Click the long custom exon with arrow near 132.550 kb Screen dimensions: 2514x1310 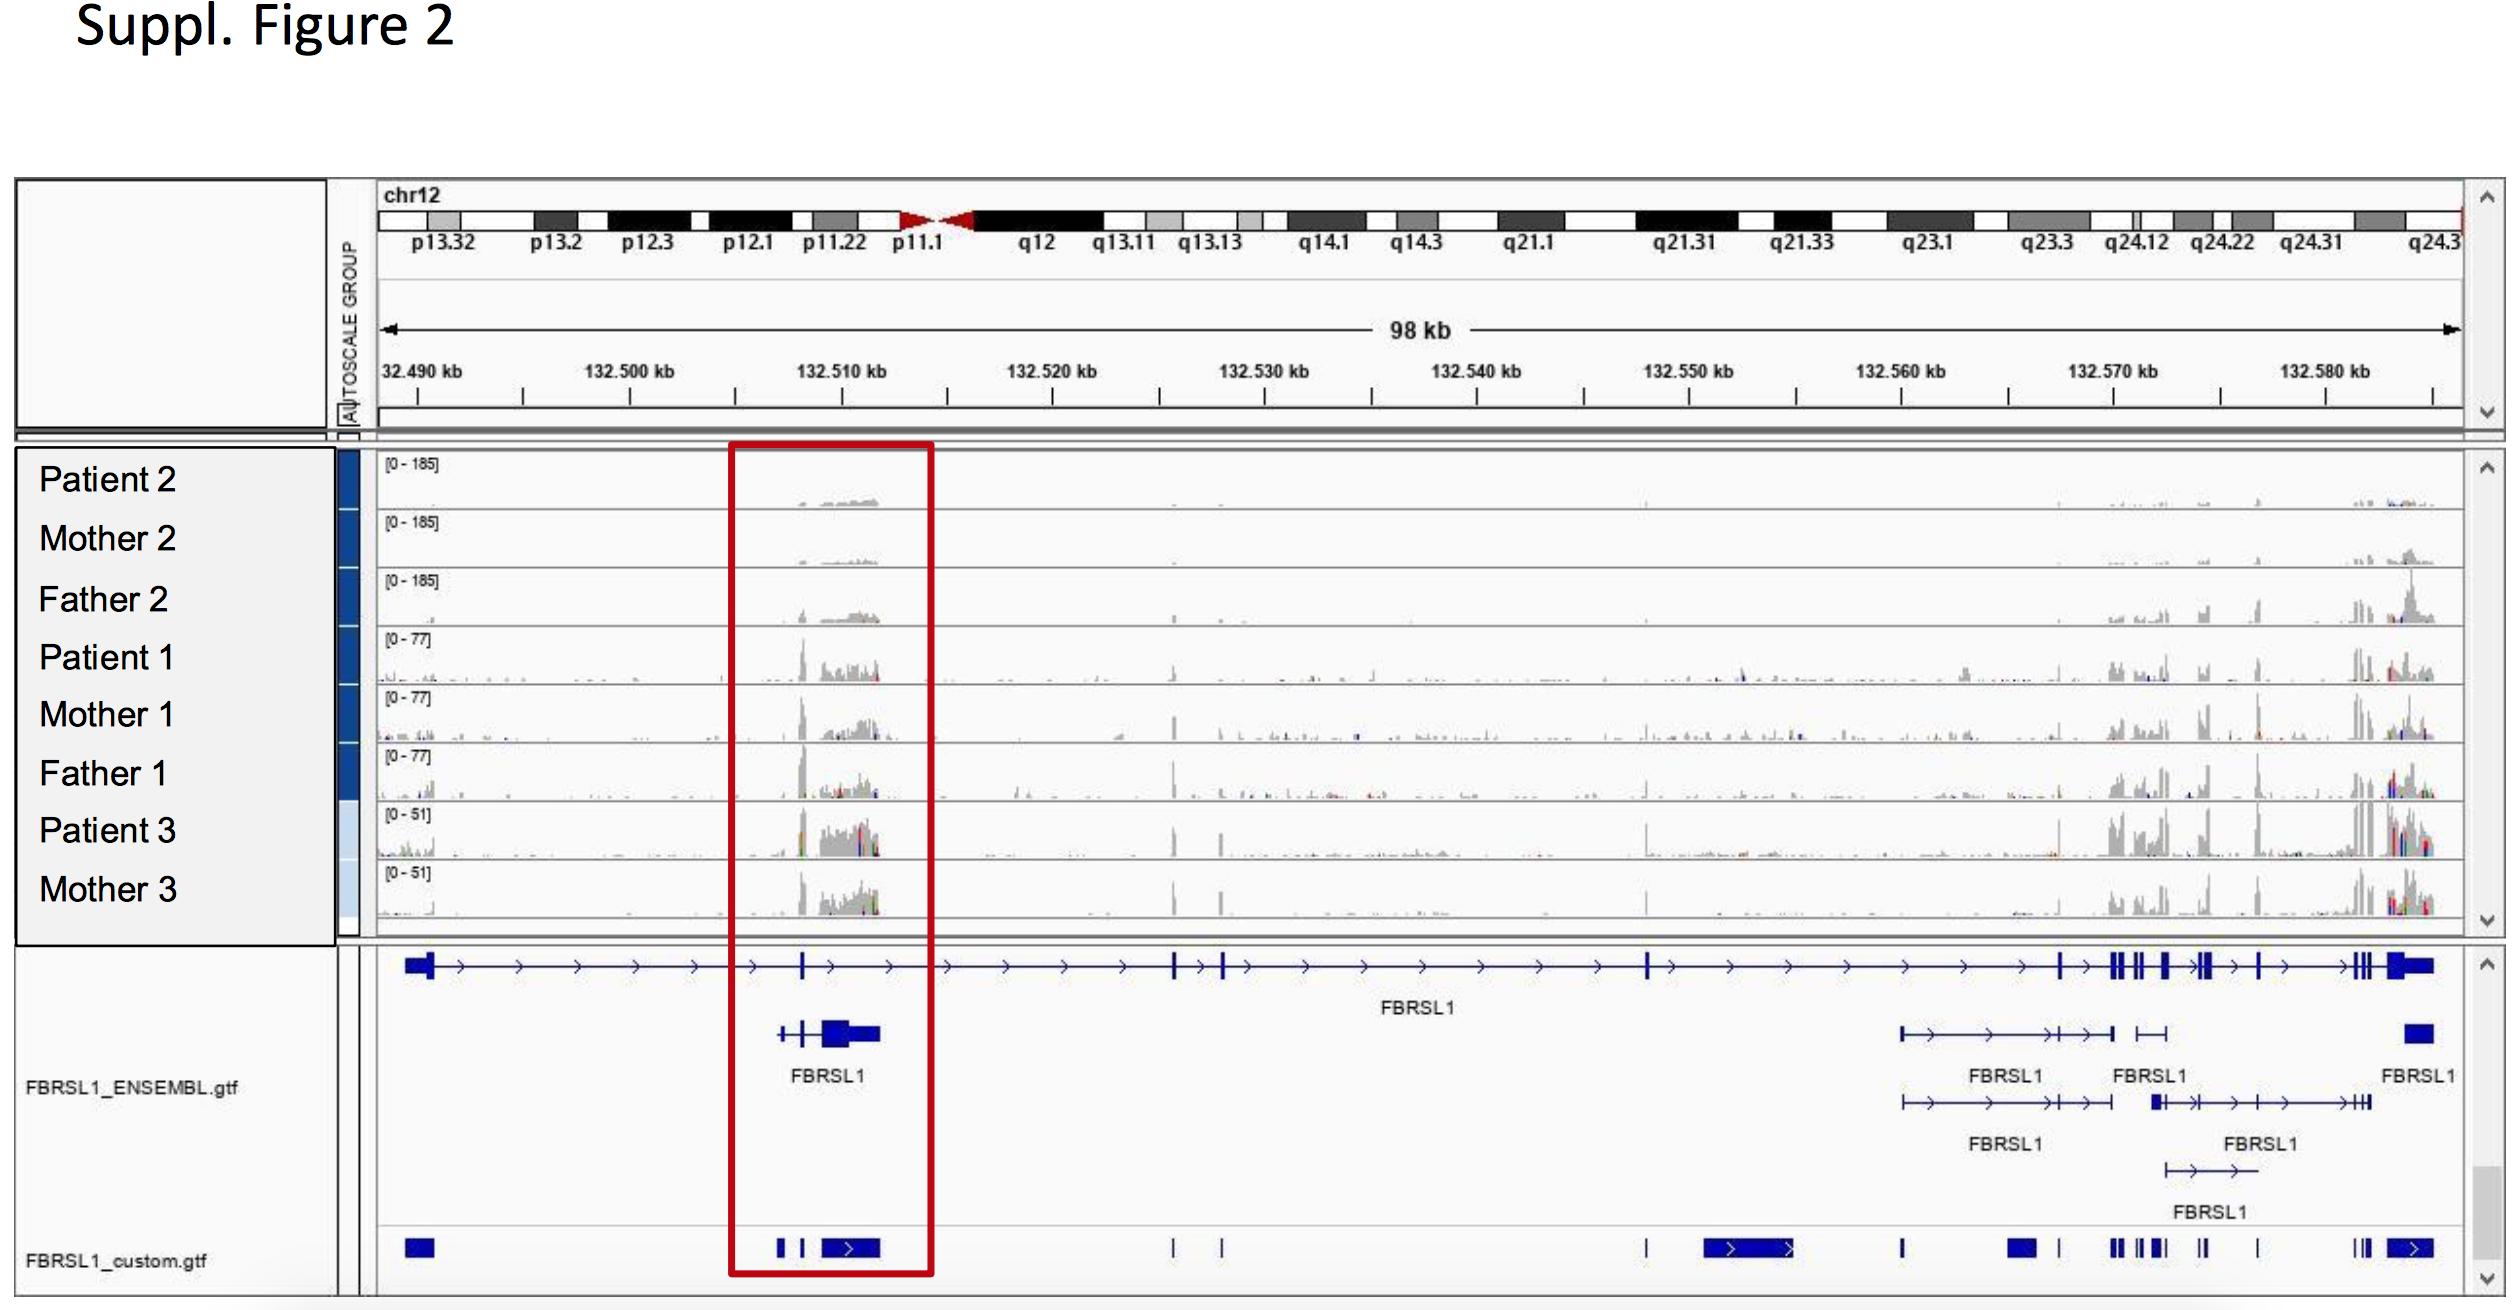pyautogui.click(x=1747, y=1247)
